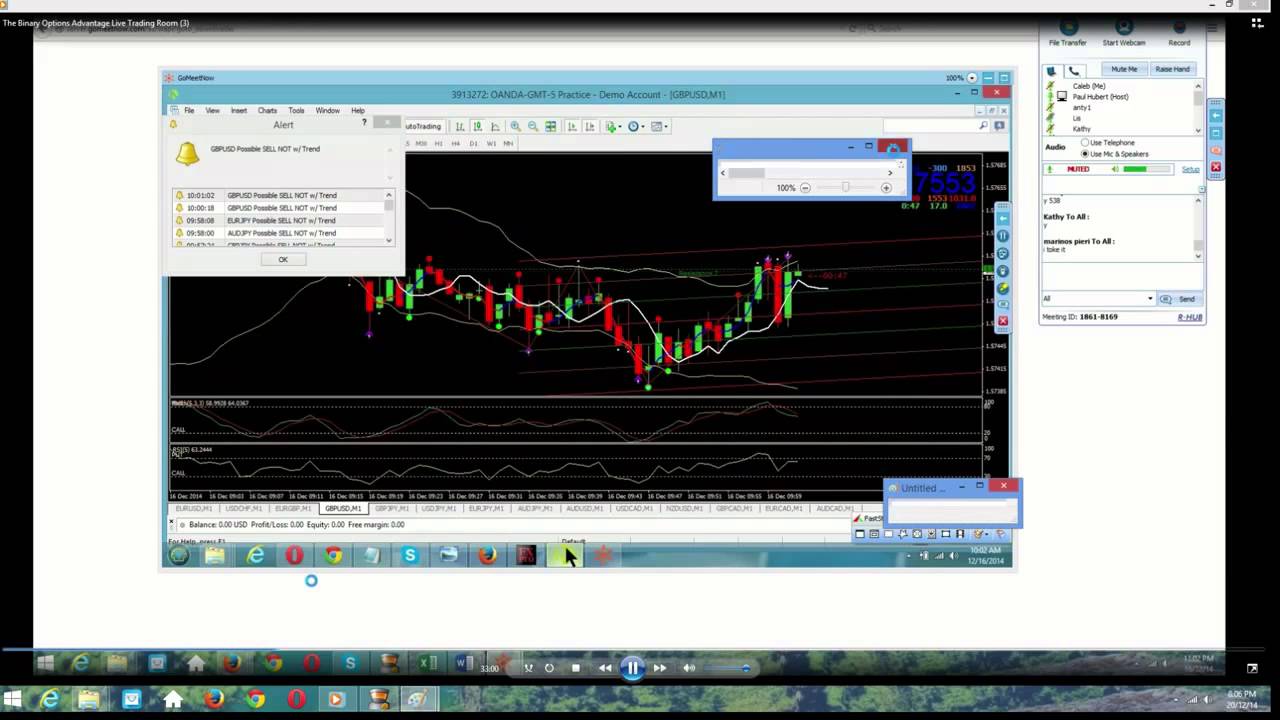Switch to the USDJPY,M1 chart tab

coord(438,508)
